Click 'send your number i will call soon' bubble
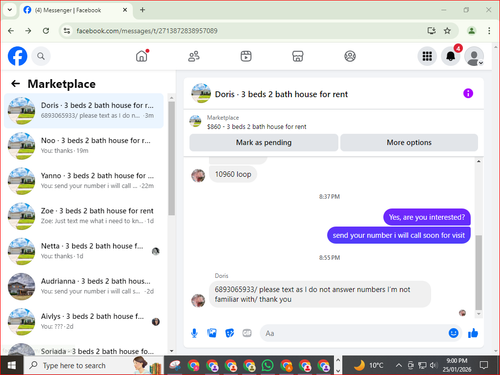The image size is (500, 375). coord(399,235)
